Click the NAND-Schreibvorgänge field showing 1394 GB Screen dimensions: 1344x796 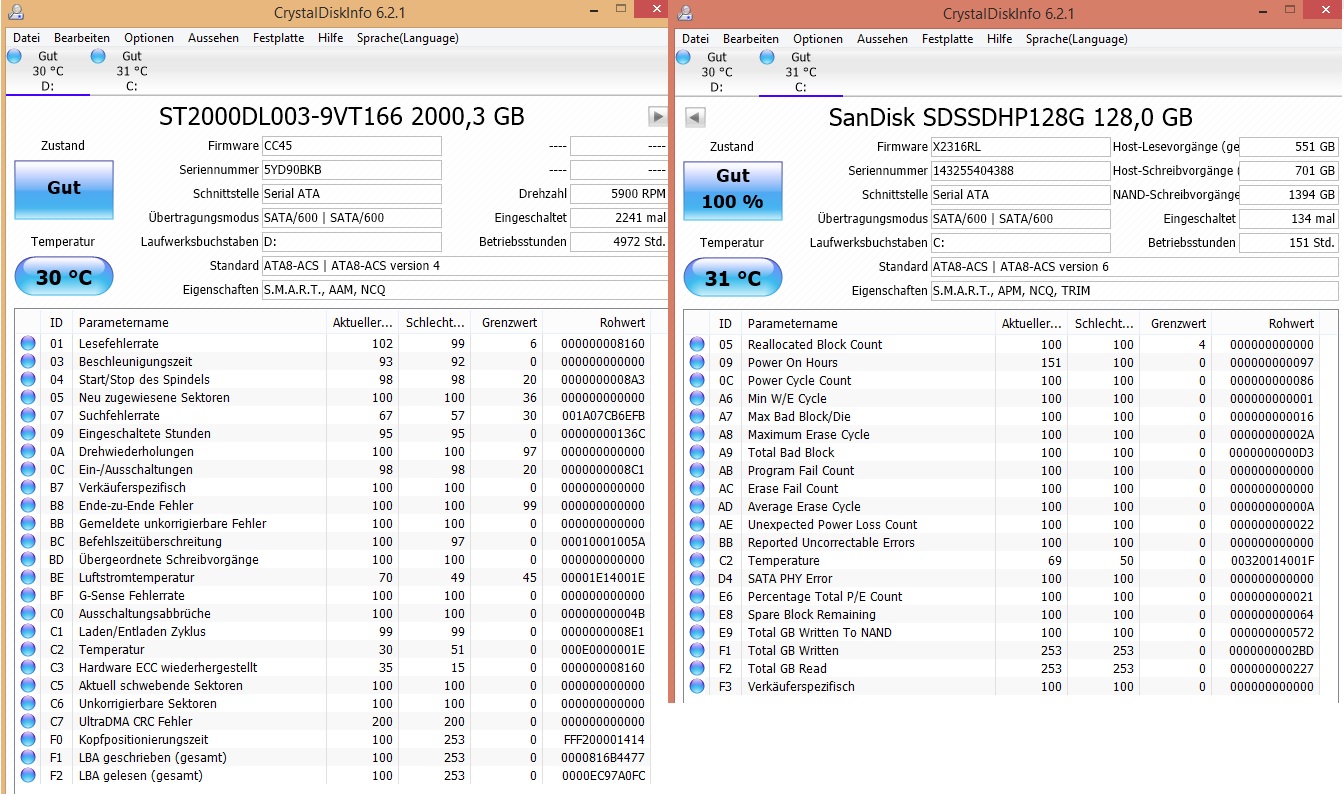[x=1288, y=195]
